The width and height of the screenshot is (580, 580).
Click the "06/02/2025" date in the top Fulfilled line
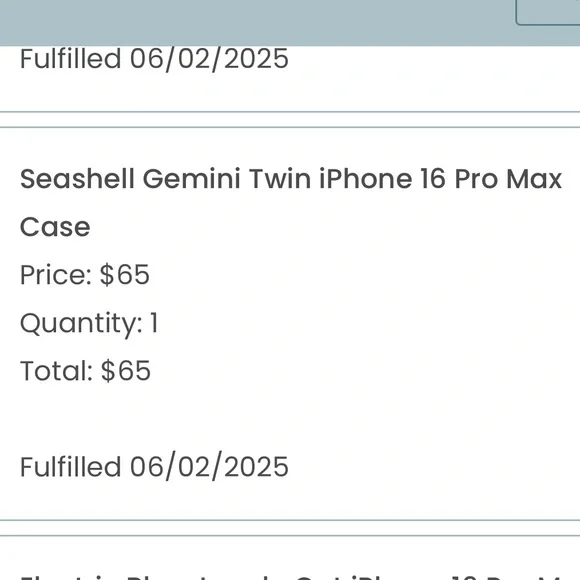[209, 59]
